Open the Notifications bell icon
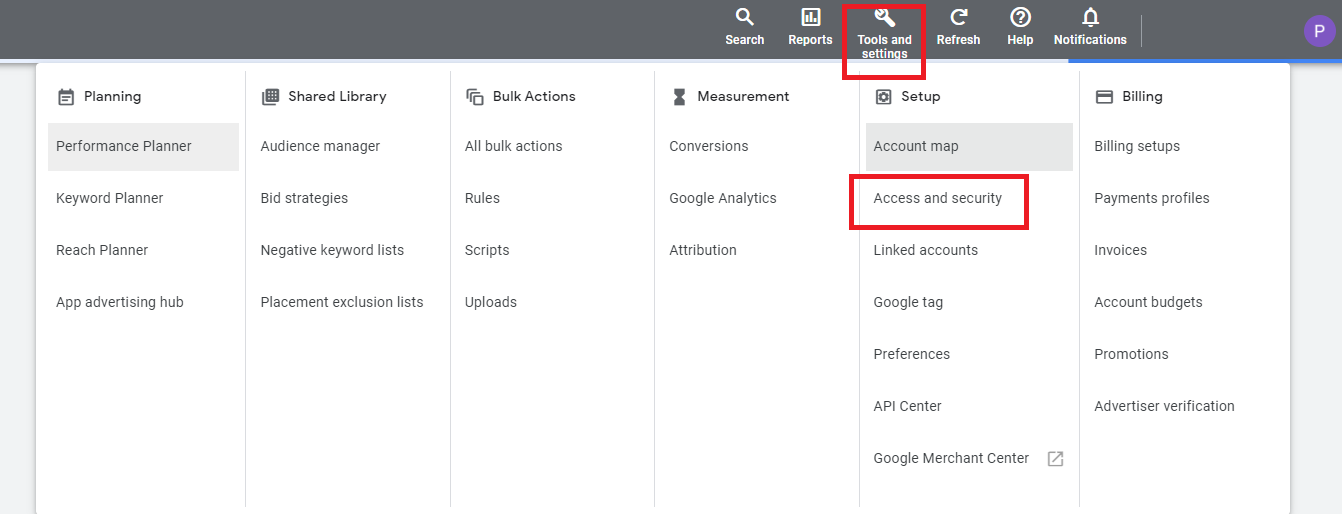This screenshot has width=1342, height=514. pyautogui.click(x=1090, y=17)
